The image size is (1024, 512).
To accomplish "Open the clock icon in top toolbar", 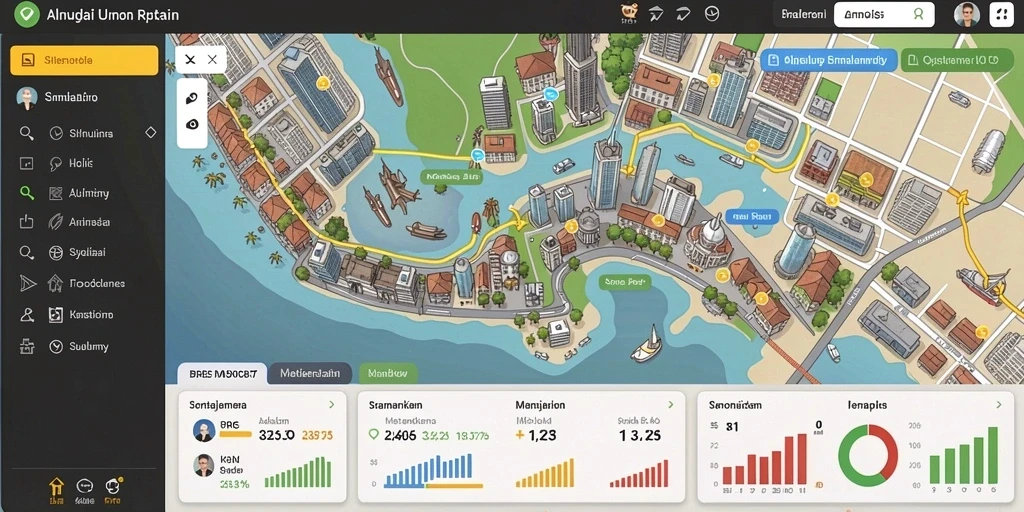I will [x=712, y=13].
